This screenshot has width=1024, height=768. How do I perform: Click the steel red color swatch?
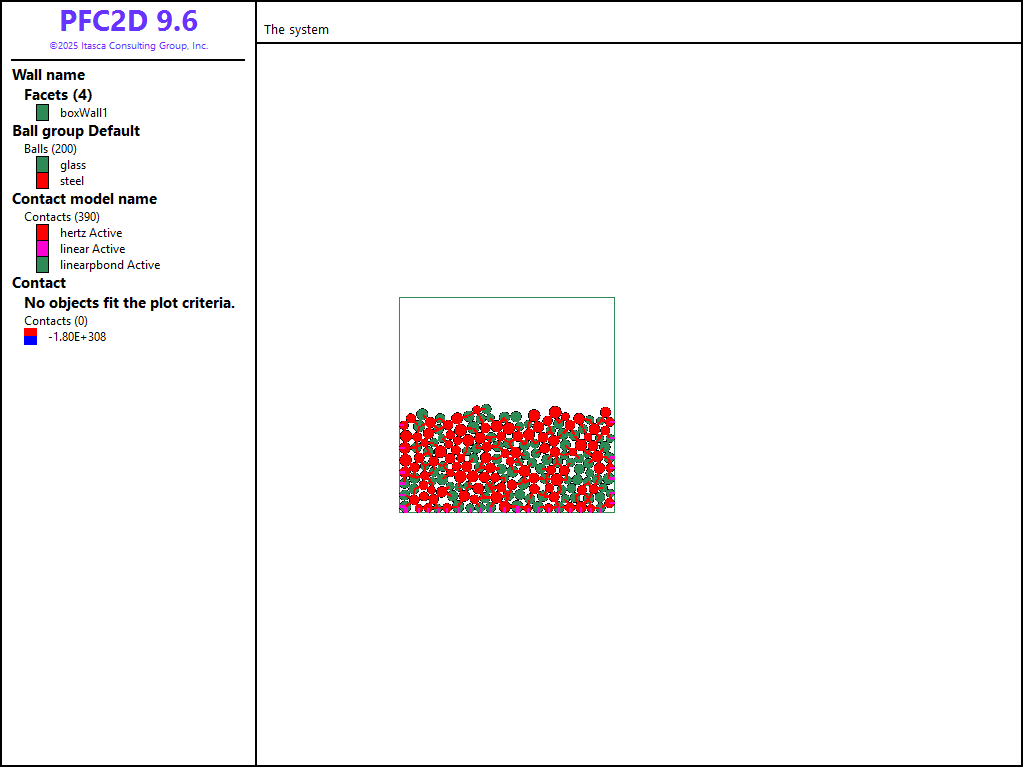coord(42,181)
